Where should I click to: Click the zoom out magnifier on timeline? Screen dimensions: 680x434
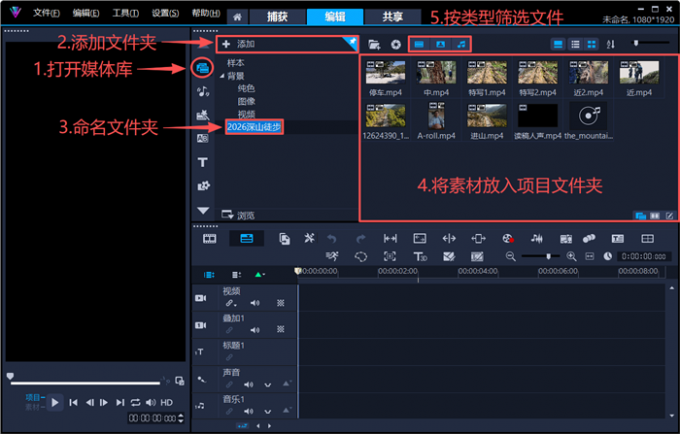(510, 256)
